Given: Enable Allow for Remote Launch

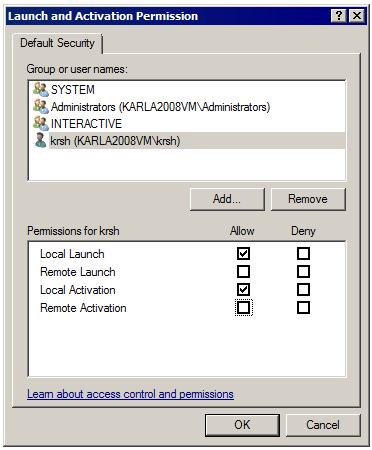Looking at the screenshot, I should pos(243,272).
